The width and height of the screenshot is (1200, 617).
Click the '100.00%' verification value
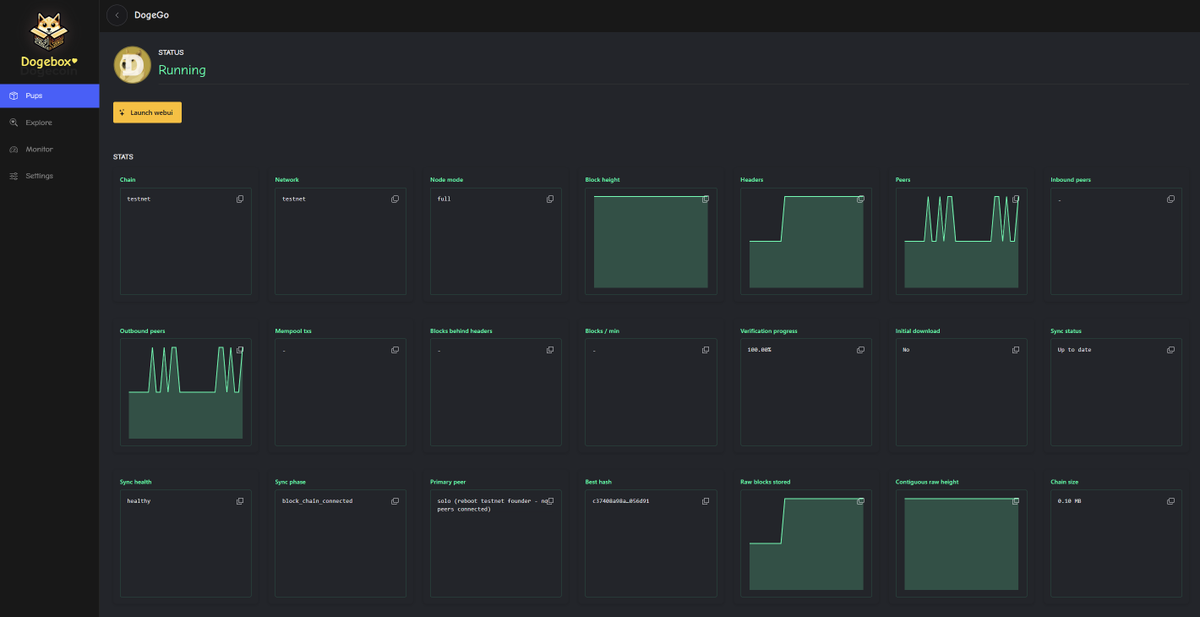click(759, 350)
